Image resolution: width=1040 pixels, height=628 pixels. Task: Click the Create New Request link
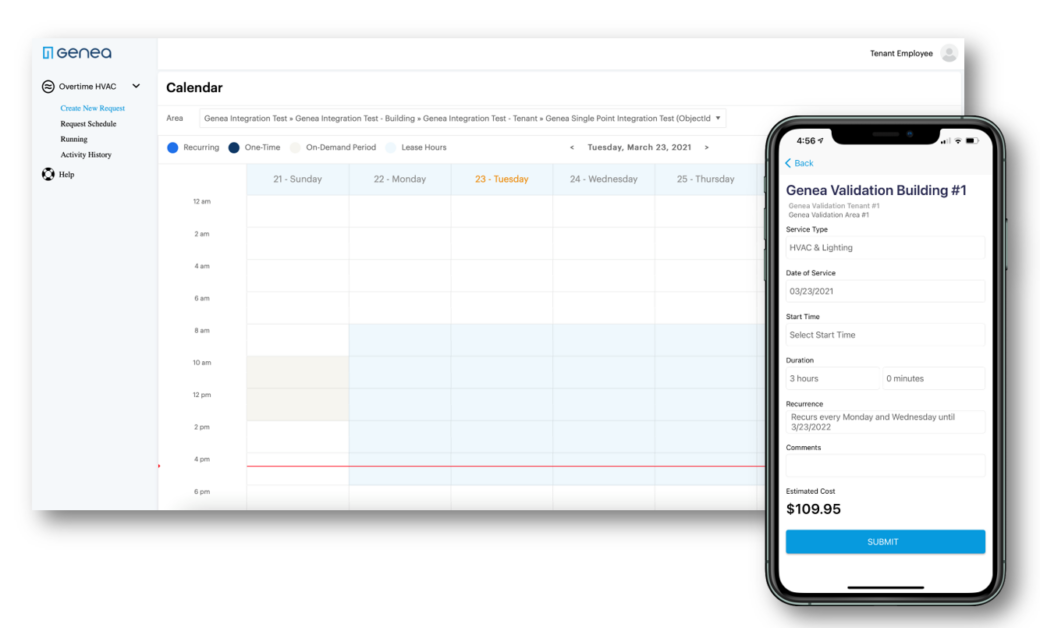click(93, 107)
